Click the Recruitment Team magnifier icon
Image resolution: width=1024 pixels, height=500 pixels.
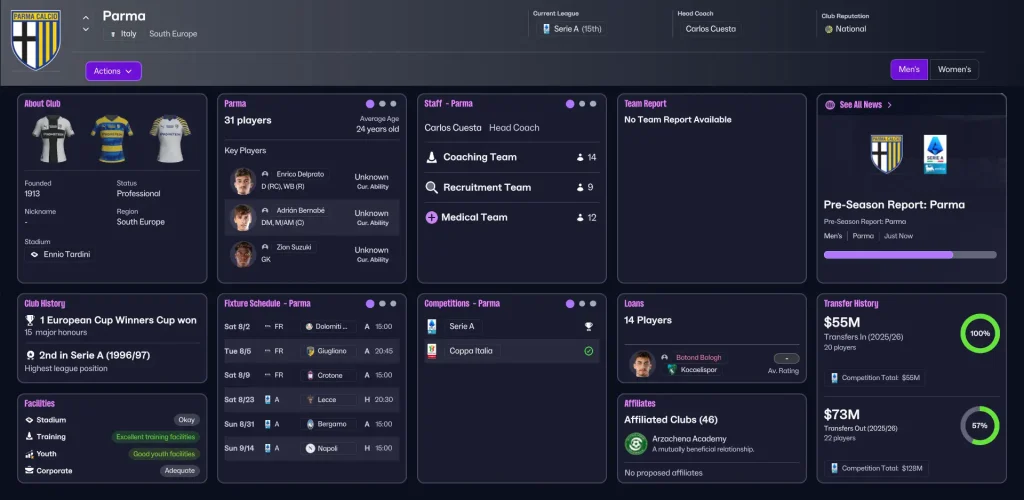click(431, 187)
